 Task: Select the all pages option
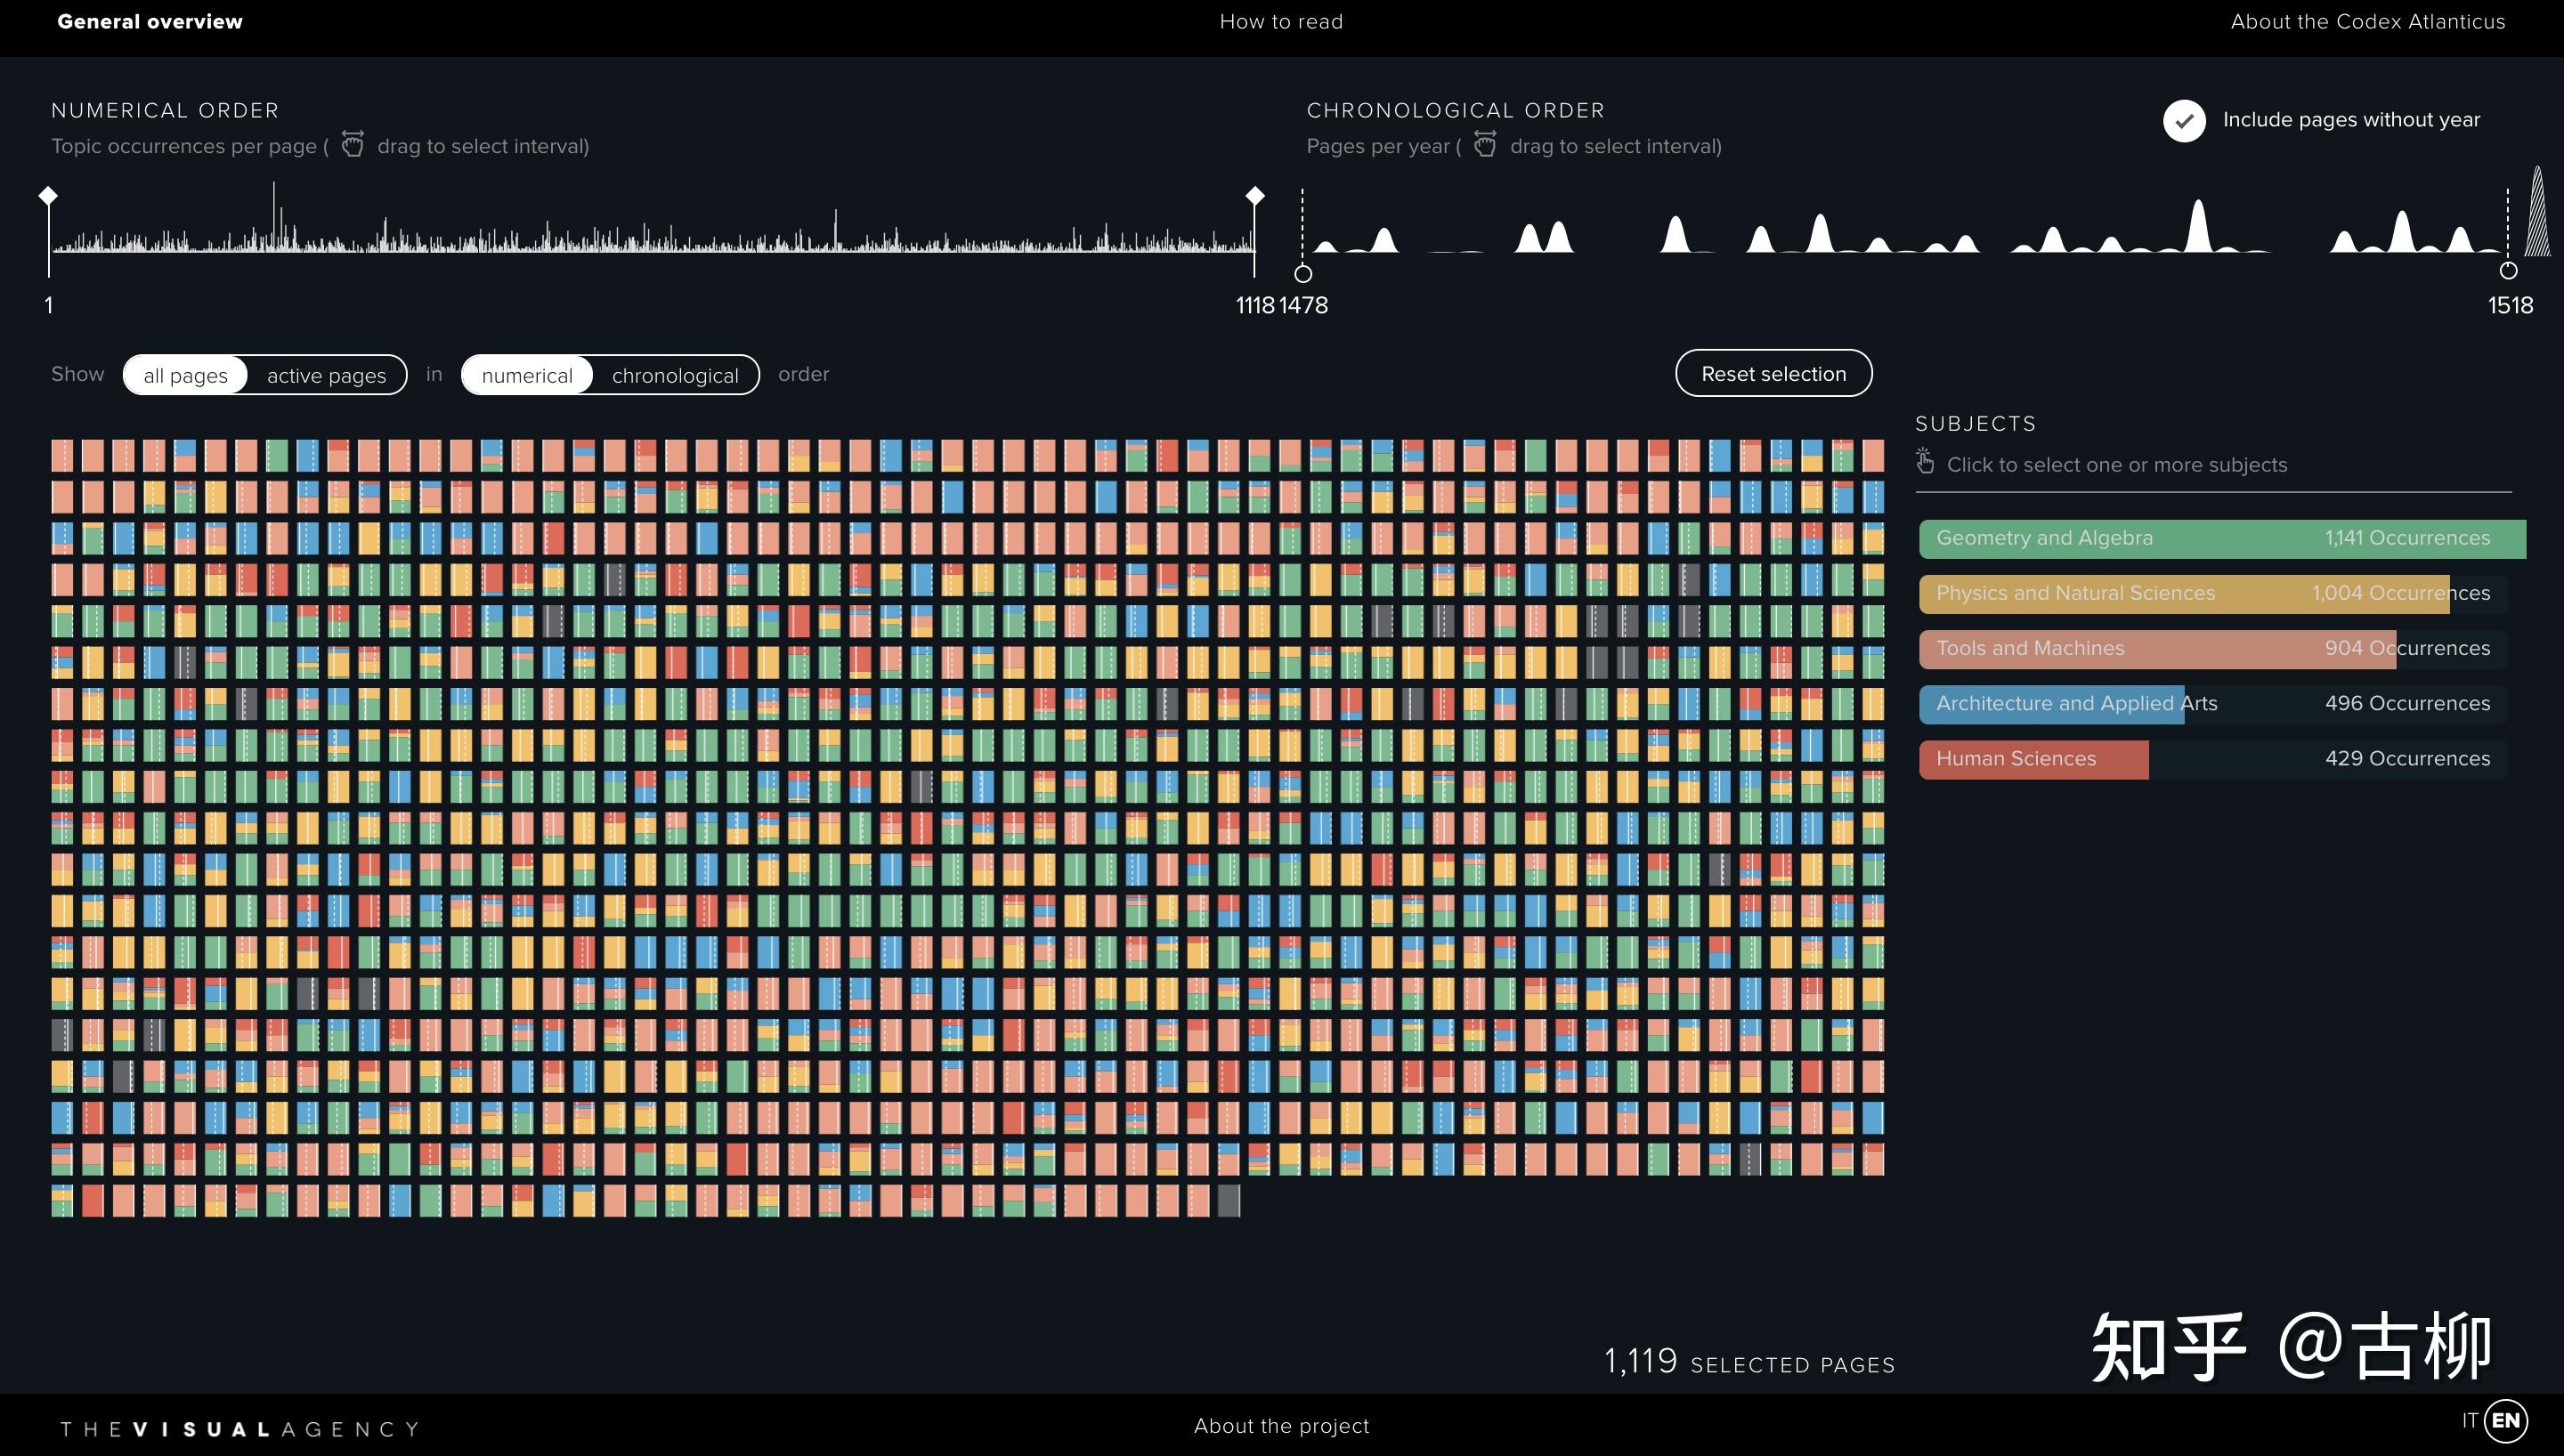(x=185, y=375)
